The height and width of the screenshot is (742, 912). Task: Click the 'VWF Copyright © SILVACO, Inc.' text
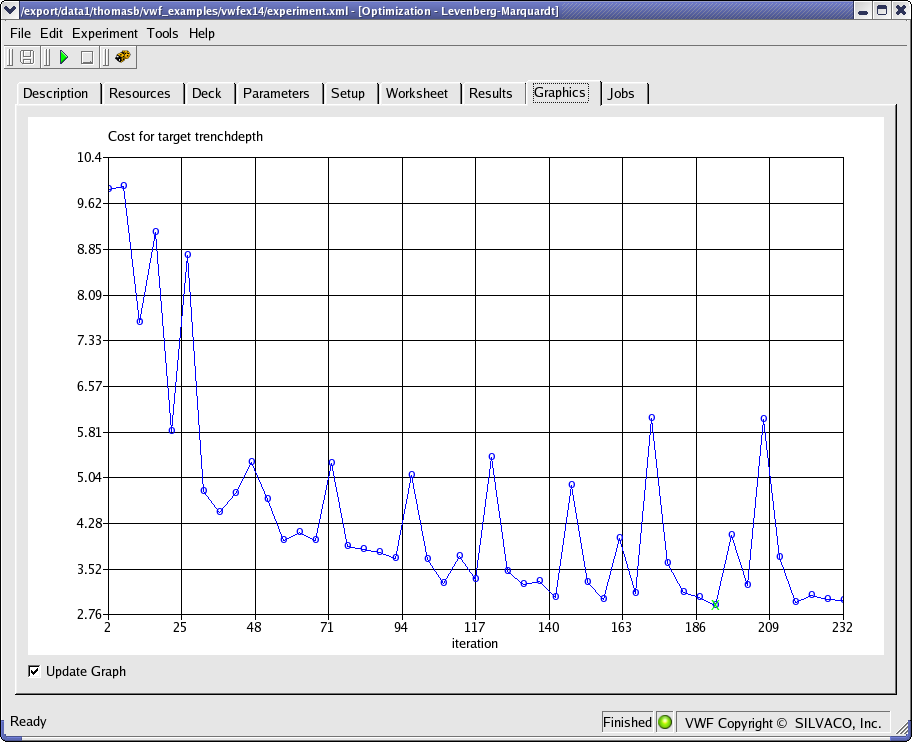pos(783,723)
